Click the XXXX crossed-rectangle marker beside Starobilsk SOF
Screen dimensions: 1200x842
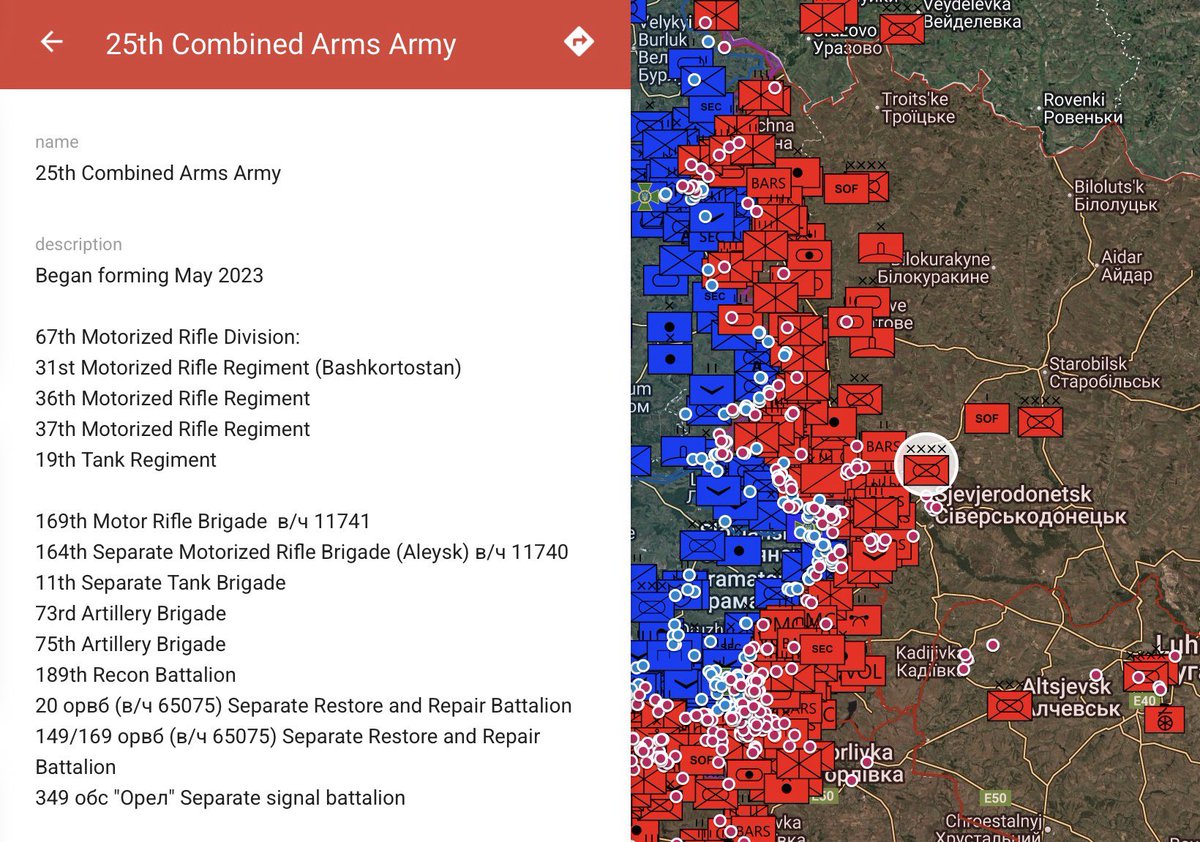1040,421
